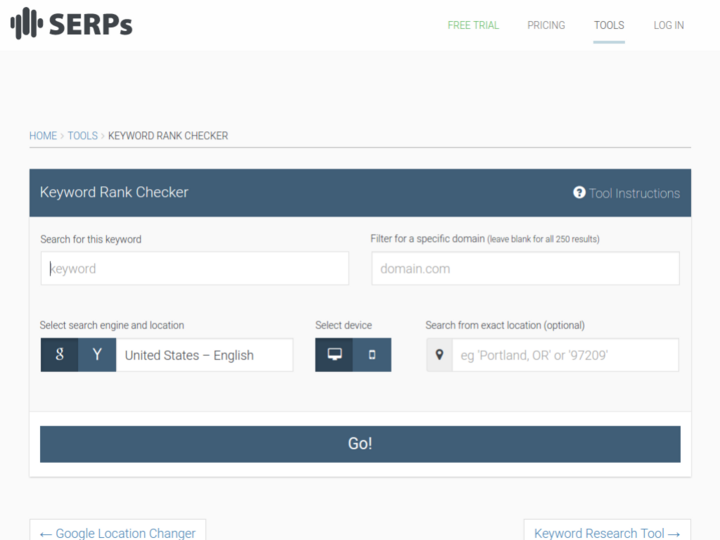Click the SERPs logo
Screen dimensions: 720x540
71,24
